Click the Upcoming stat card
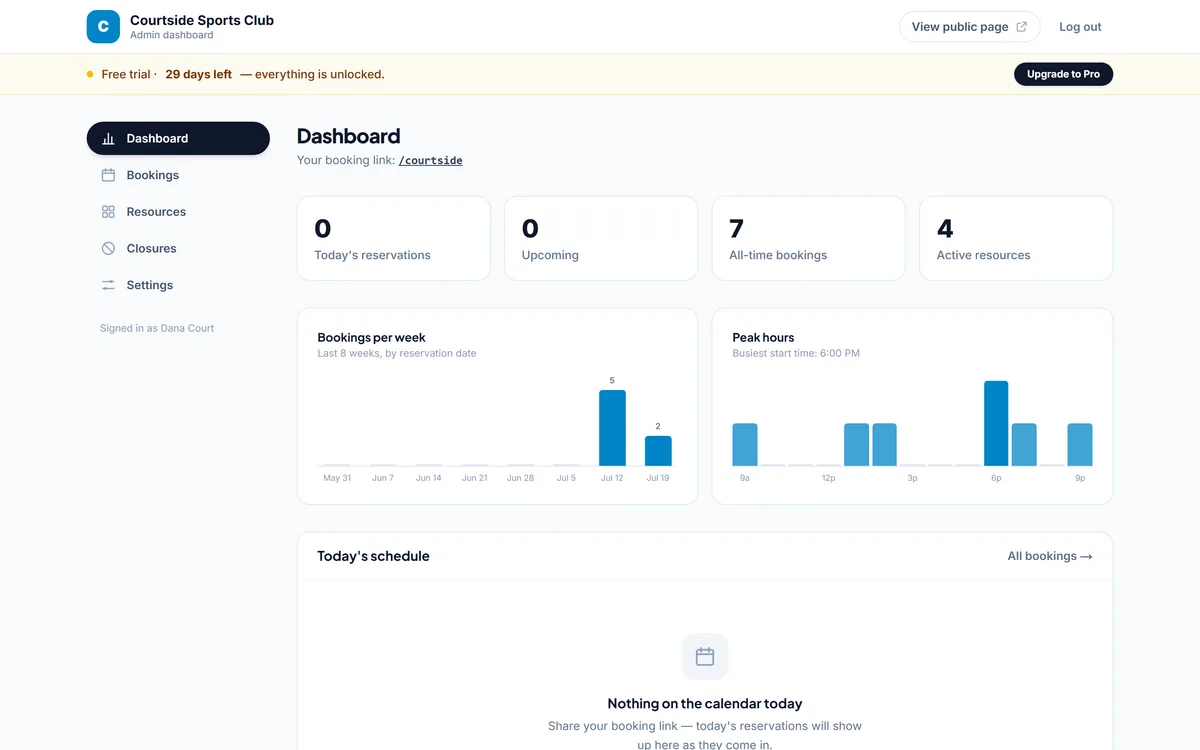Image resolution: width=1200 pixels, height=750 pixels. click(x=601, y=238)
